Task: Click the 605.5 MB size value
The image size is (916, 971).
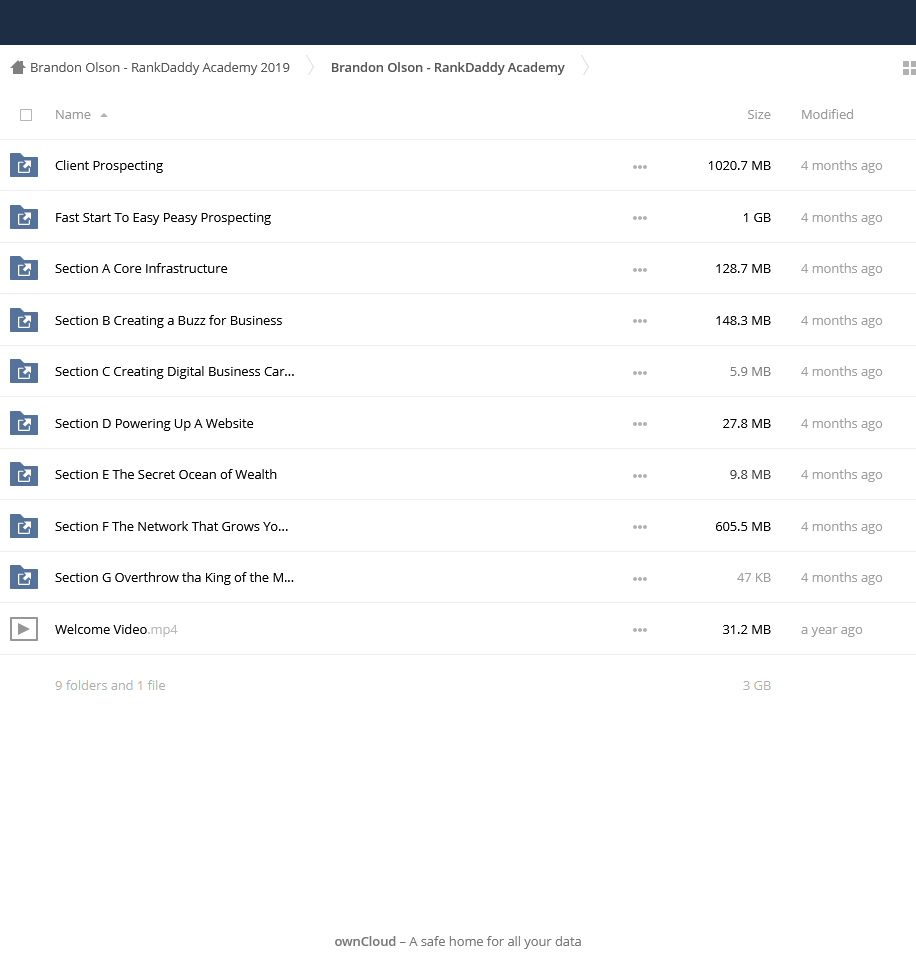Action: click(743, 526)
